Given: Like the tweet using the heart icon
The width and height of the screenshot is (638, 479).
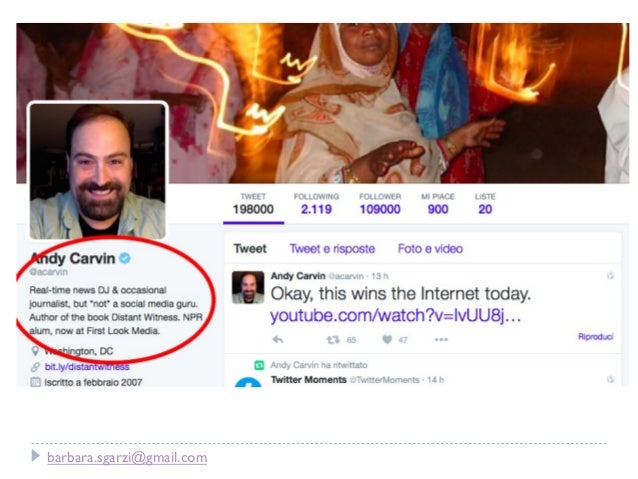Looking at the screenshot, I should tap(387, 339).
